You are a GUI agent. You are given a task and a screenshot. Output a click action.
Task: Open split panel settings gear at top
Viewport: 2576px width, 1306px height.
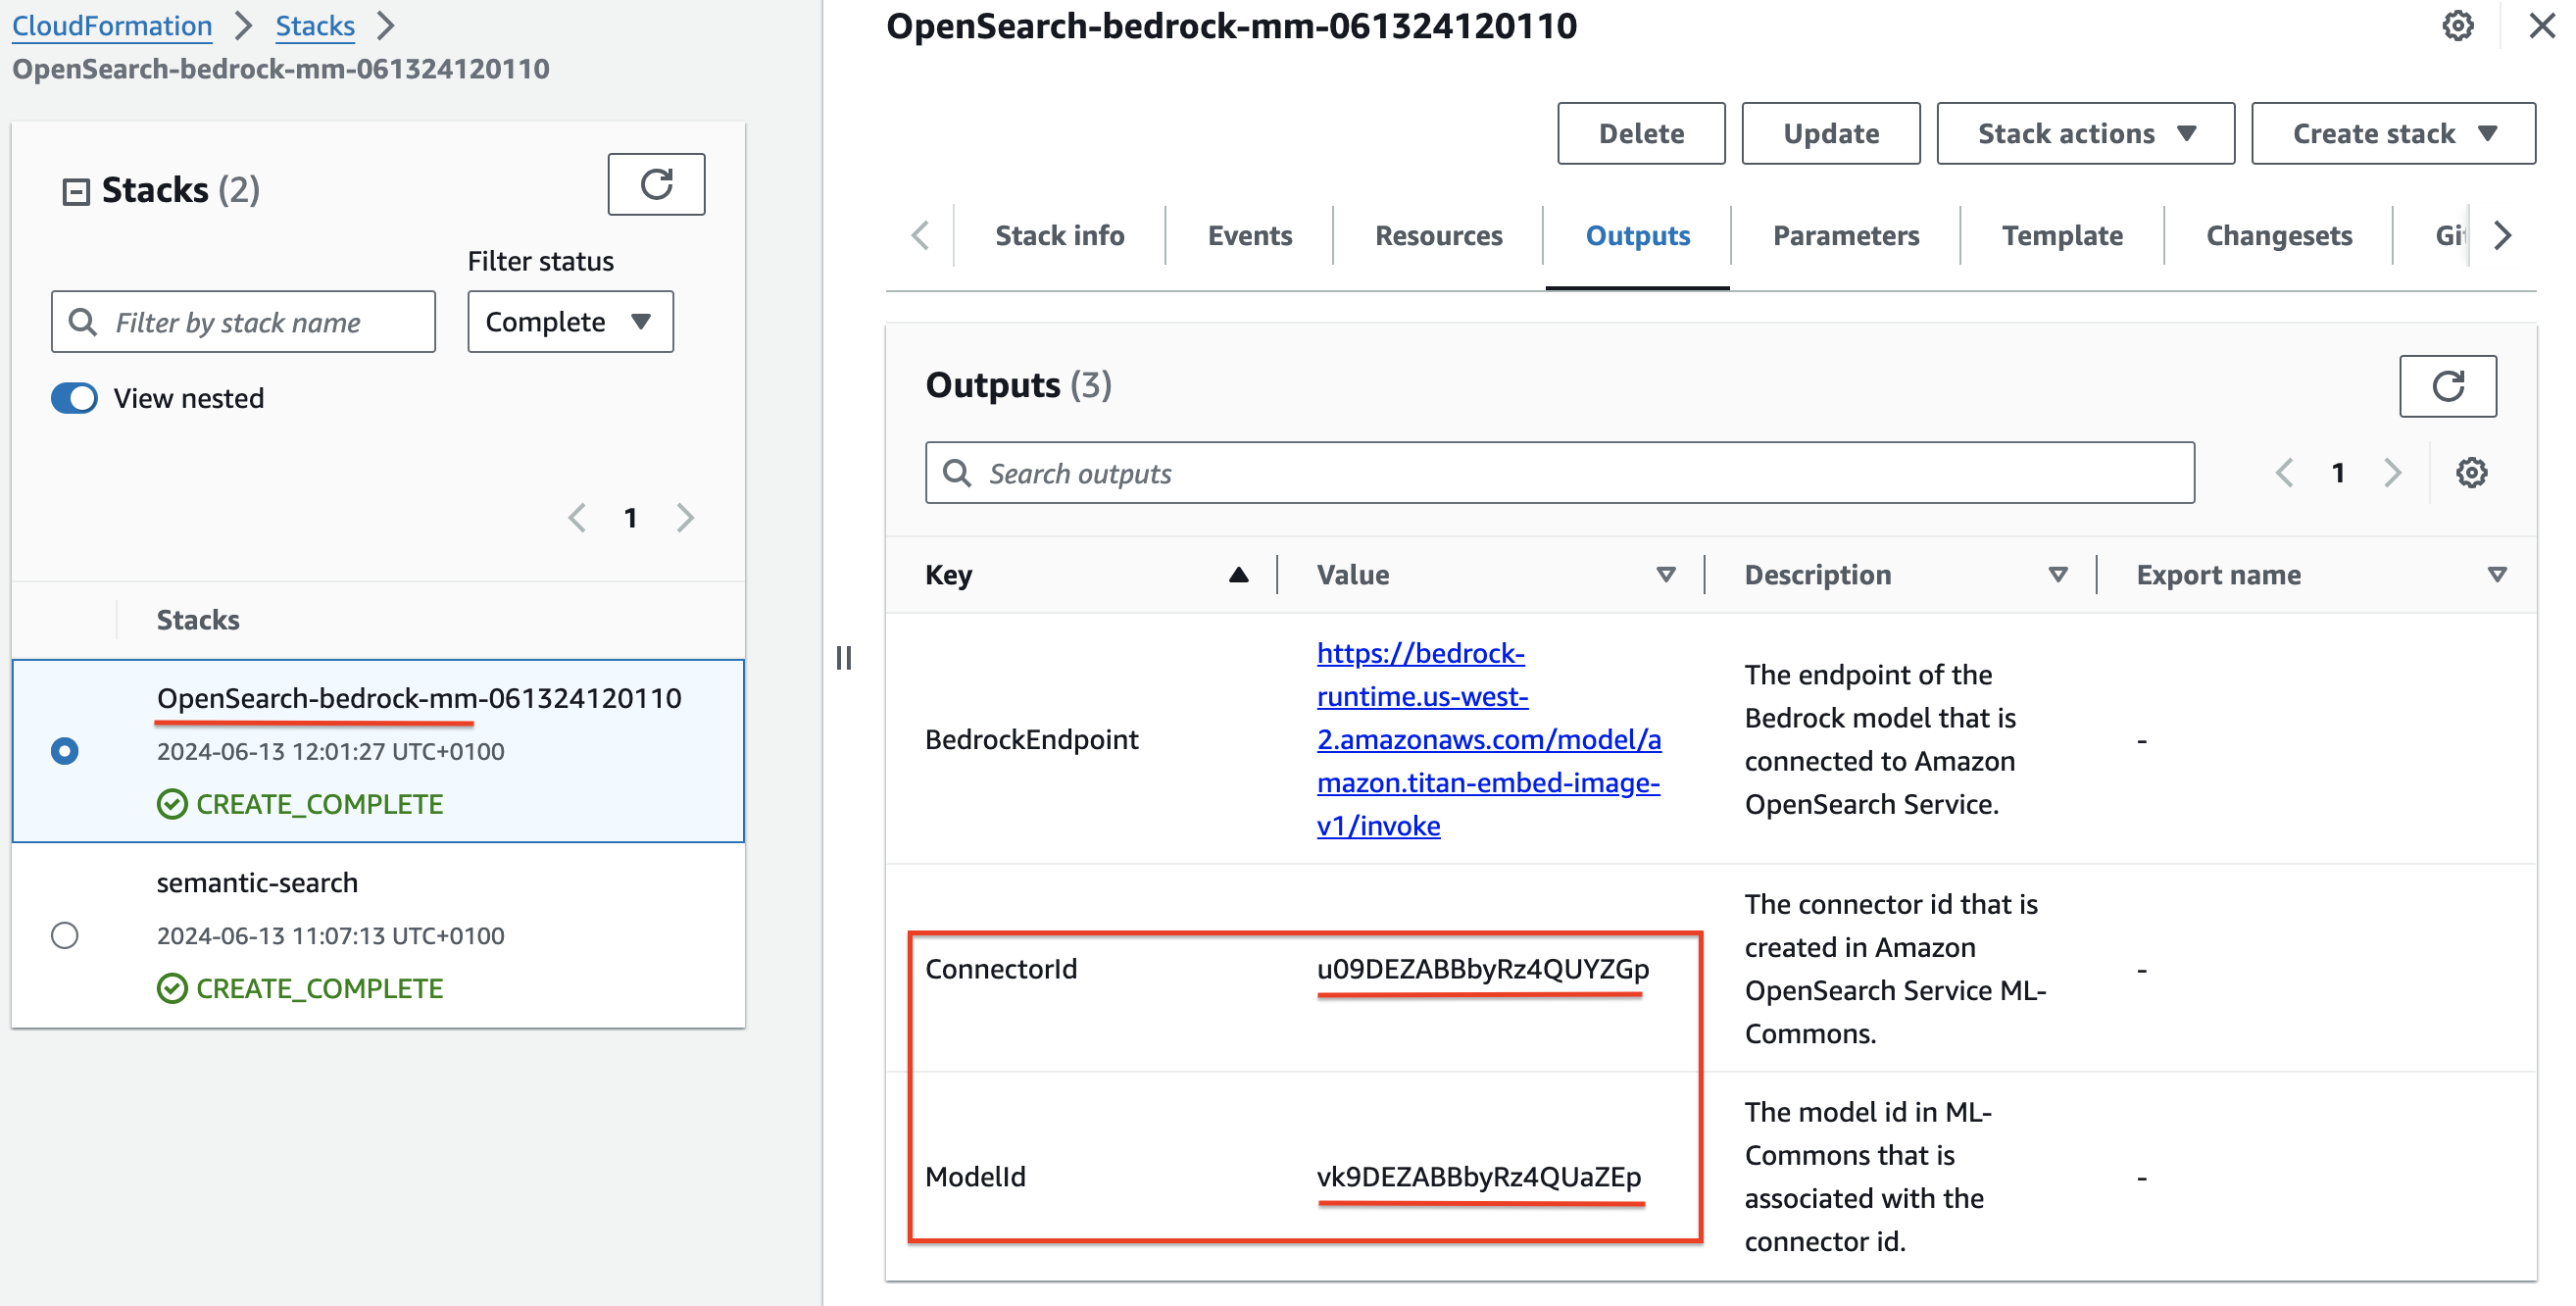[2457, 26]
